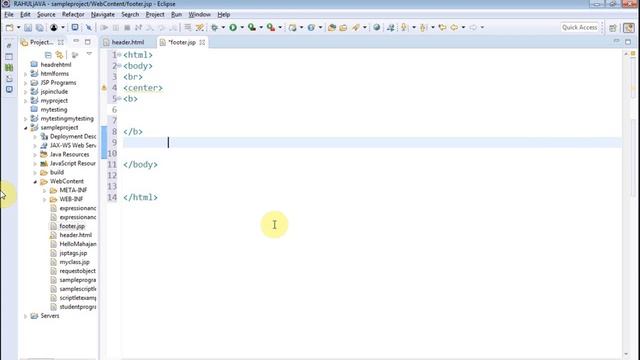
Task: Click the Next Annotation toolbar icon
Action: [x=404, y=27]
